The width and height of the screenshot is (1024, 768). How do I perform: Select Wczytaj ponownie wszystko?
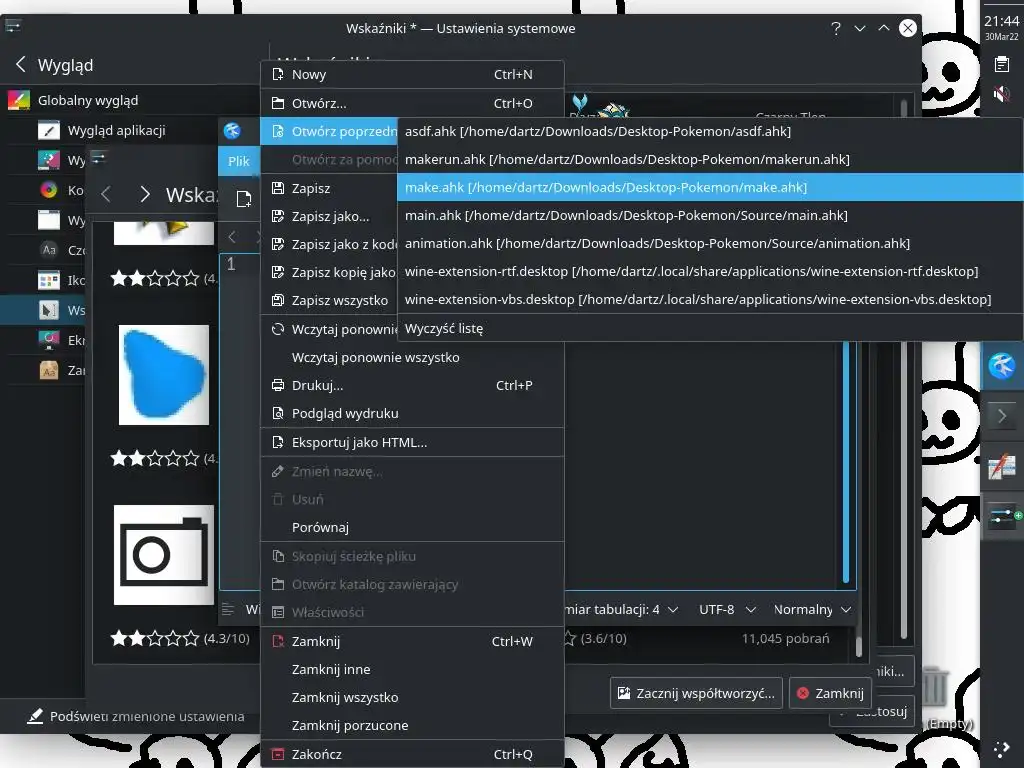[412, 357]
